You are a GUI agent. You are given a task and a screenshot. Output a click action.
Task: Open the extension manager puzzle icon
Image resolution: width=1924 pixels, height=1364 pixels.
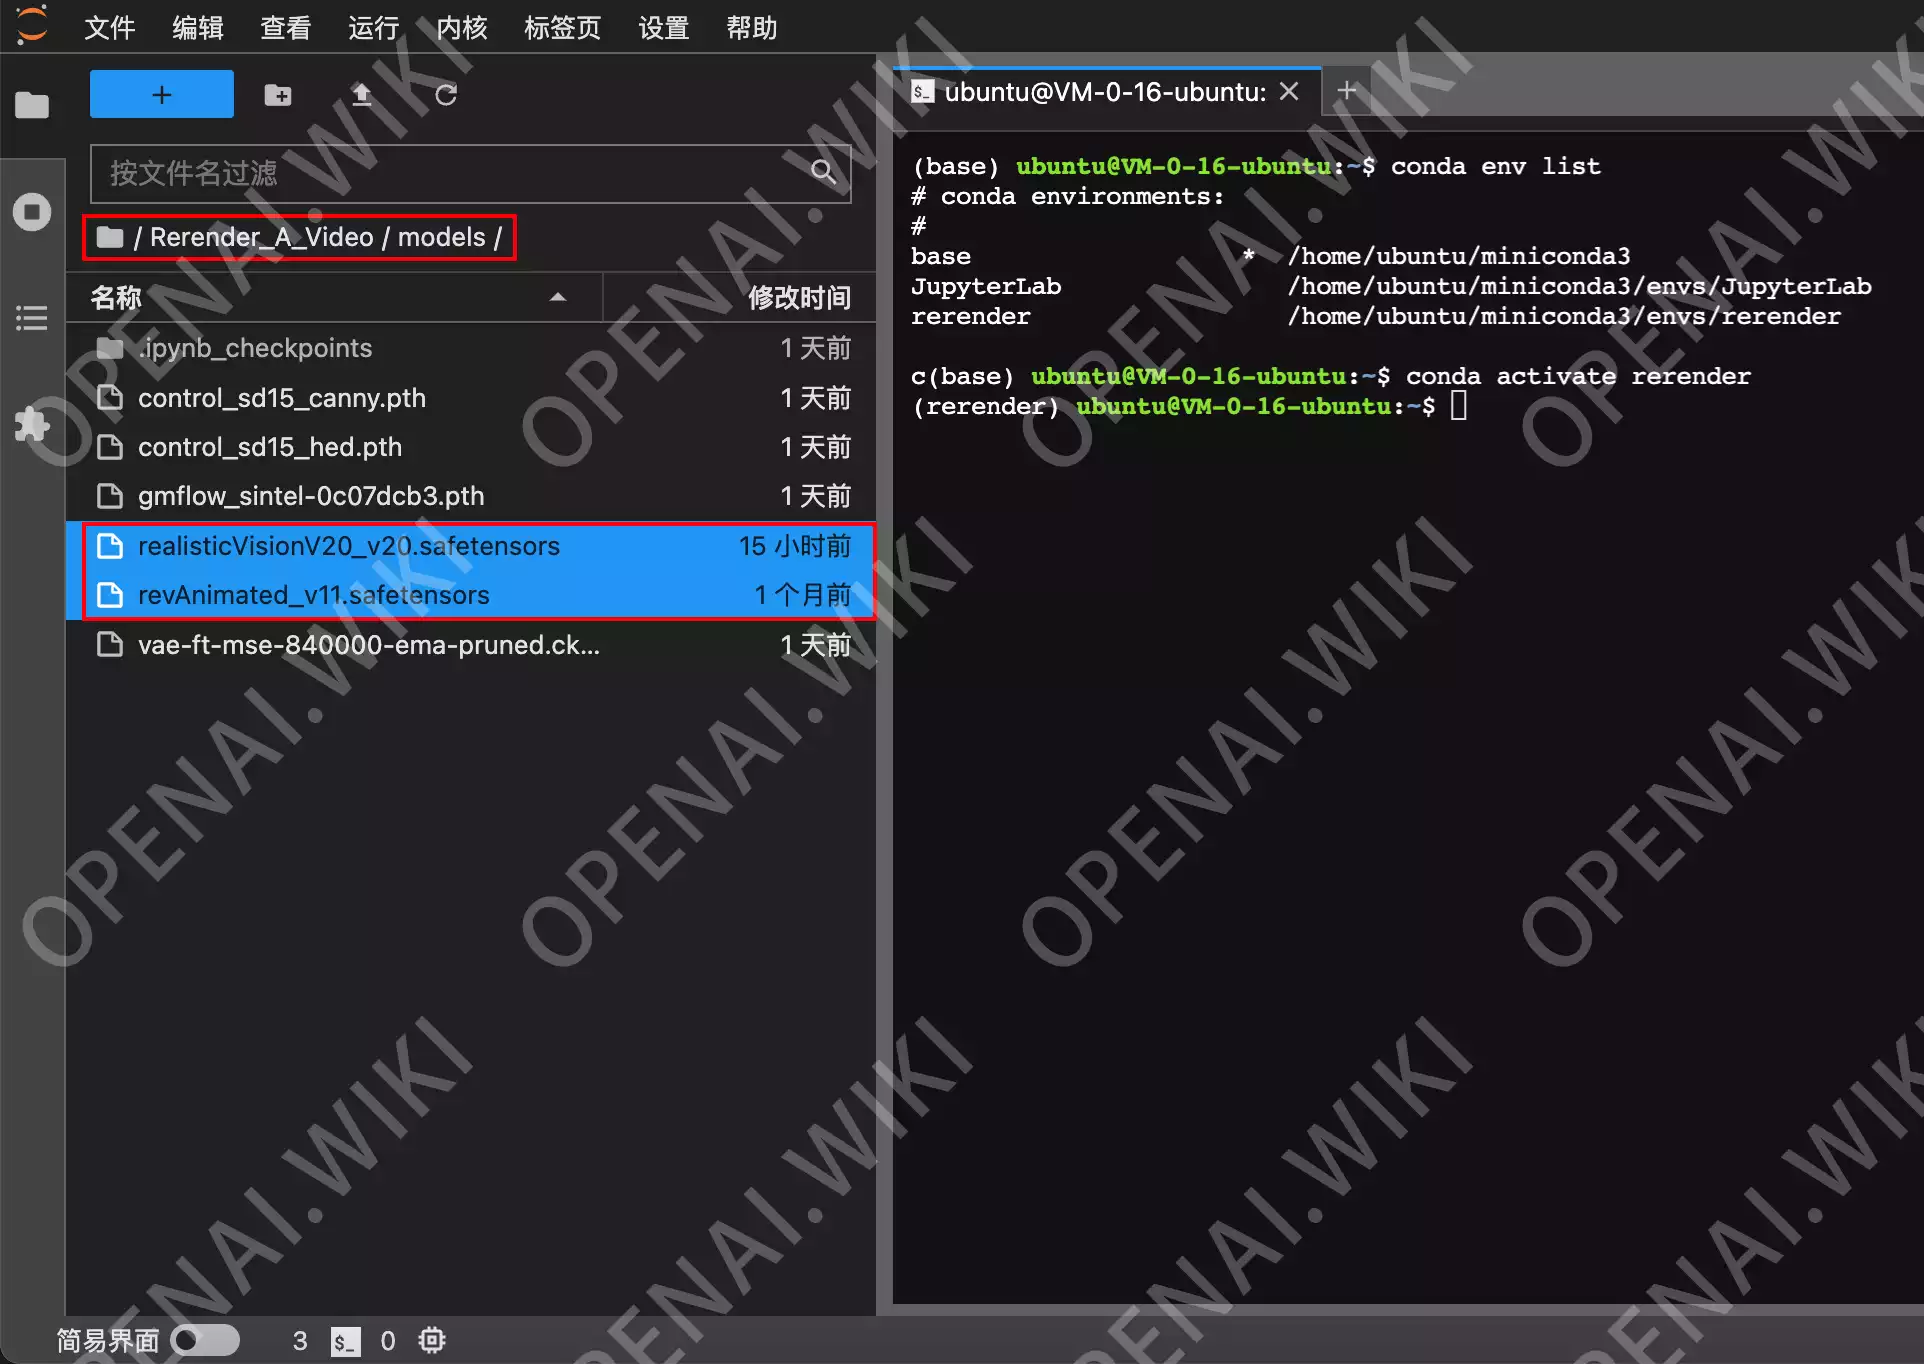[x=32, y=425]
